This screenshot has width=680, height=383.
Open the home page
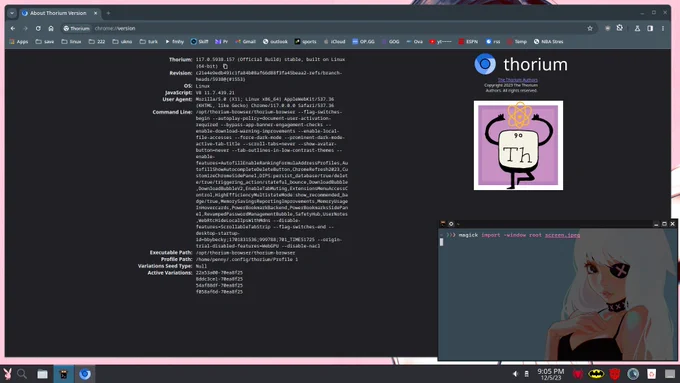(51, 28)
